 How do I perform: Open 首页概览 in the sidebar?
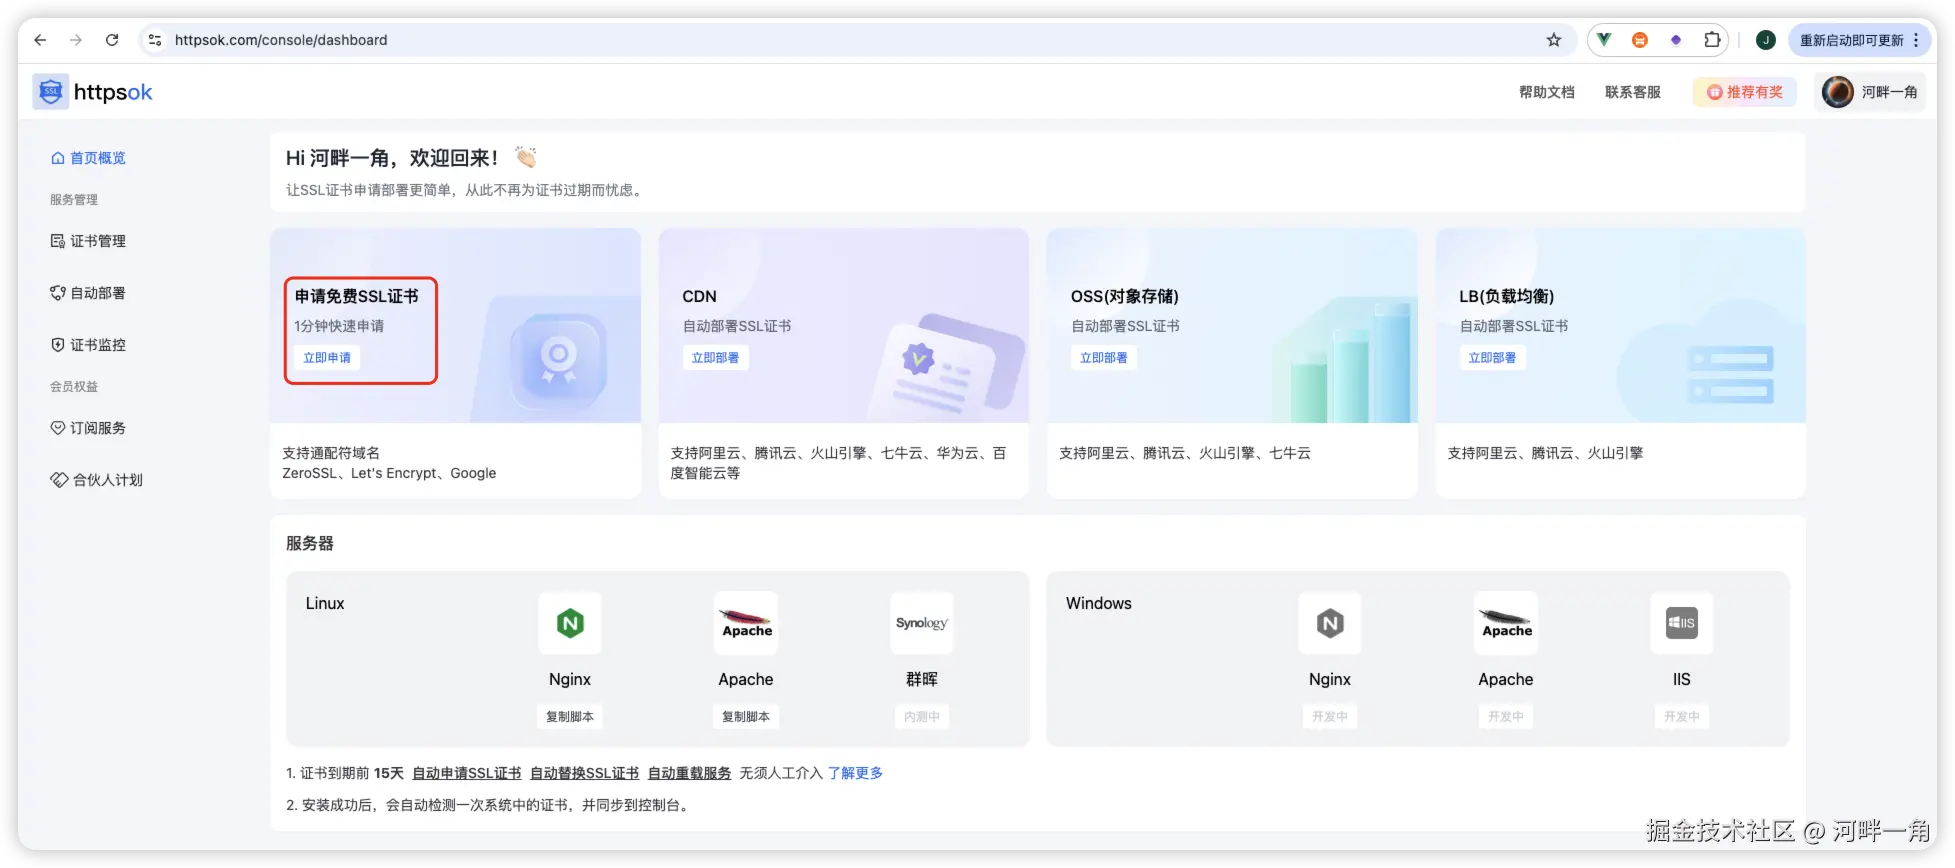88,158
